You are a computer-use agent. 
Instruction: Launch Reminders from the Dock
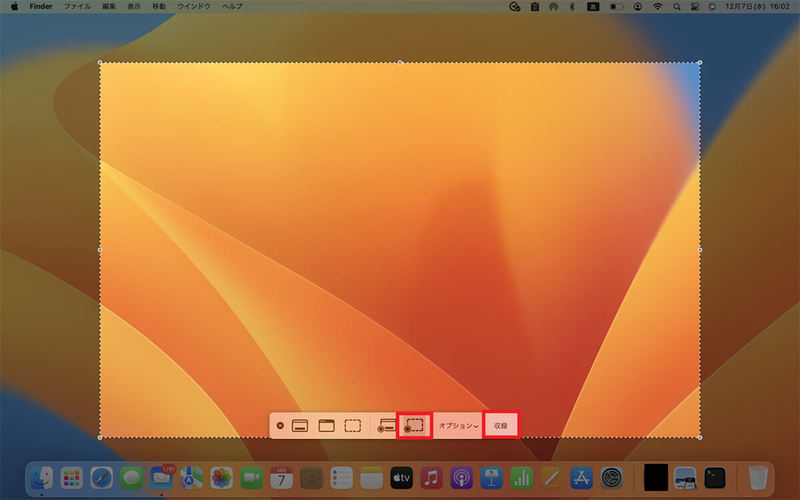(341, 478)
